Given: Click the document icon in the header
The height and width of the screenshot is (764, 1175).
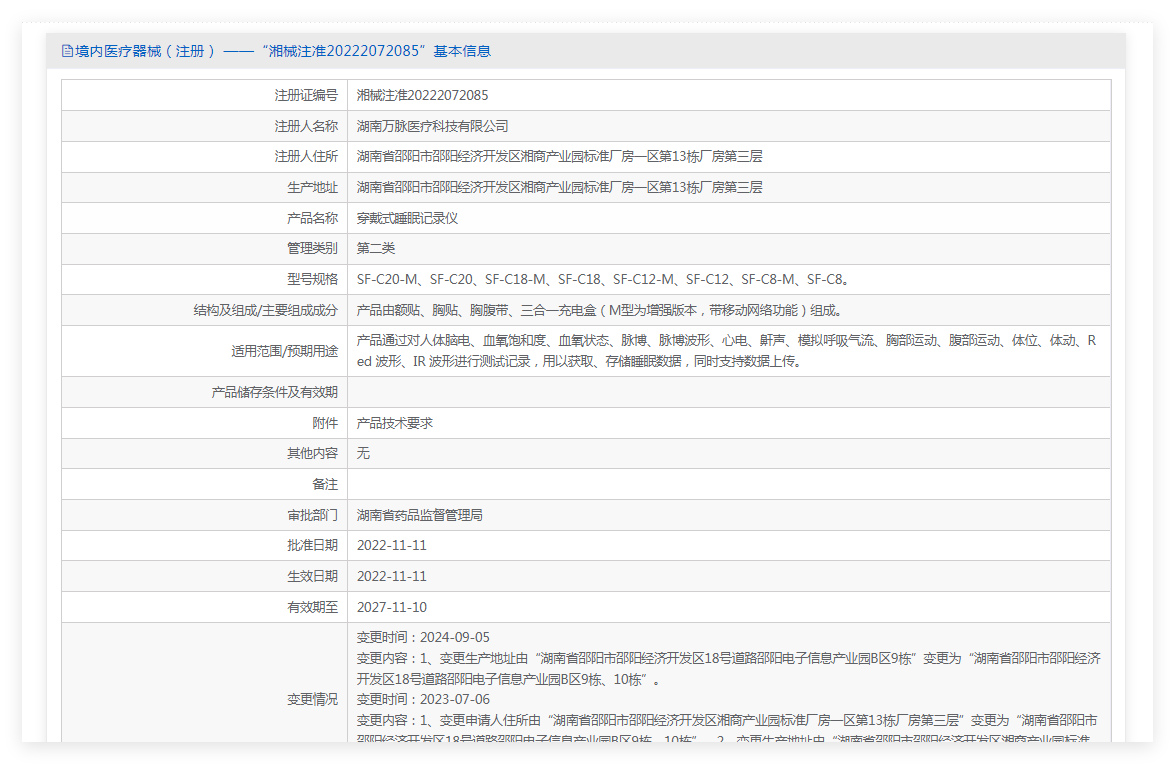Looking at the screenshot, I should click(67, 51).
